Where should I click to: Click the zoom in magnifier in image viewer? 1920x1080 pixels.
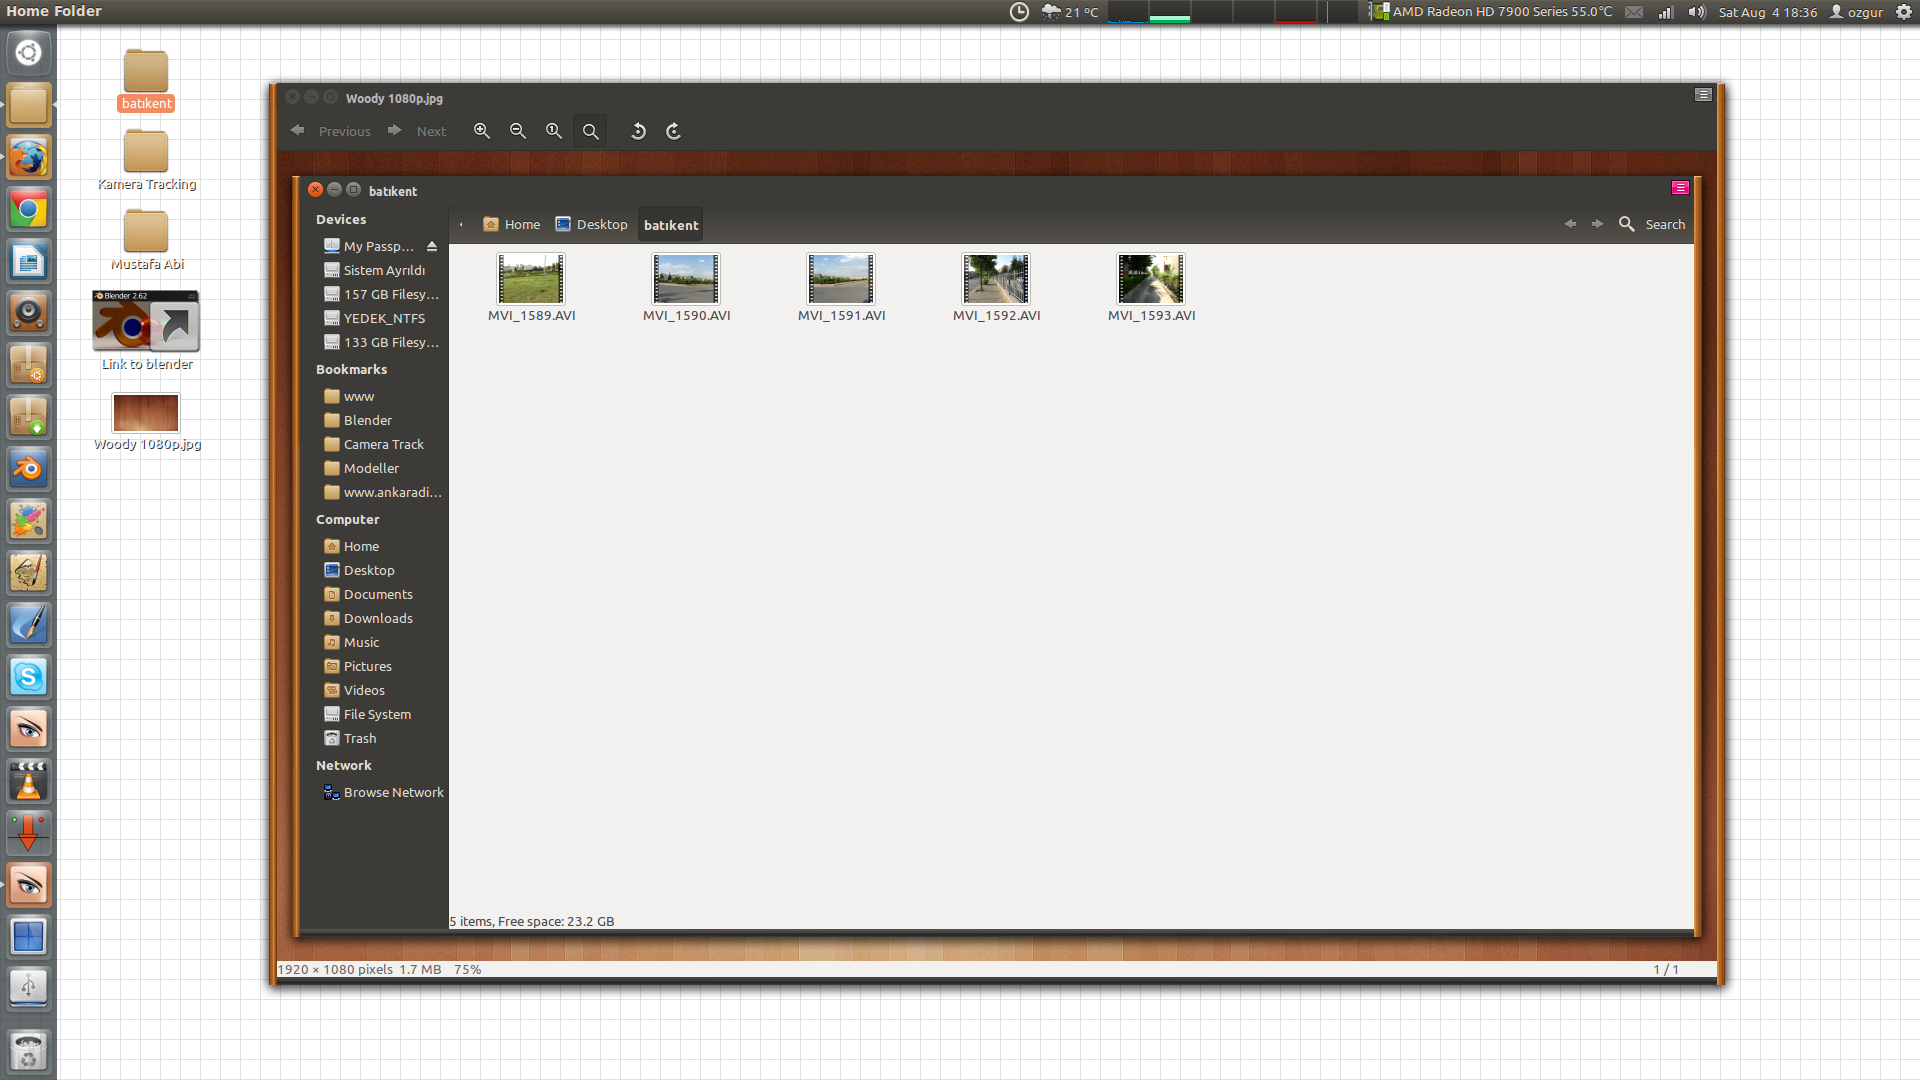pyautogui.click(x=482, y=131)
